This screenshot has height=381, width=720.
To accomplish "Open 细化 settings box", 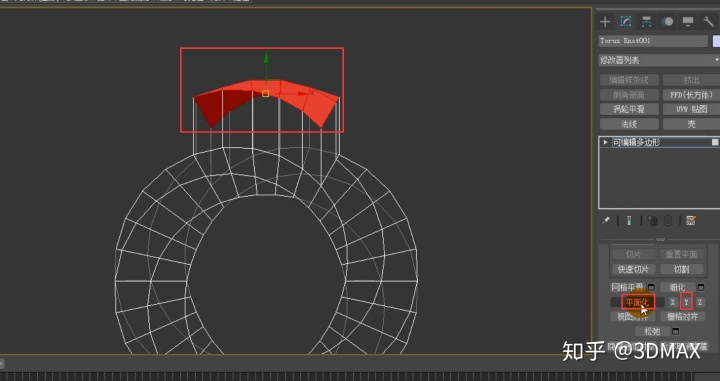I will [x=701, y=287].
